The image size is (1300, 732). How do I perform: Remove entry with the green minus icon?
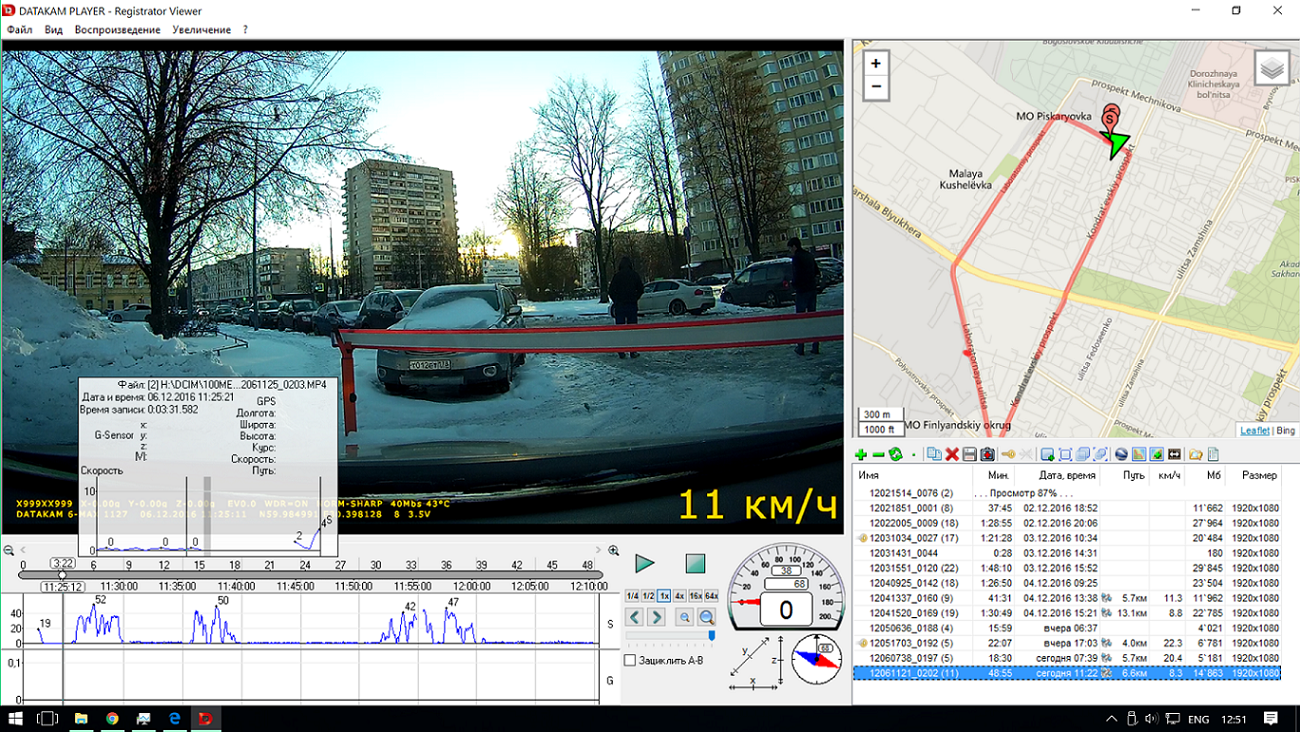coord(878,454)
